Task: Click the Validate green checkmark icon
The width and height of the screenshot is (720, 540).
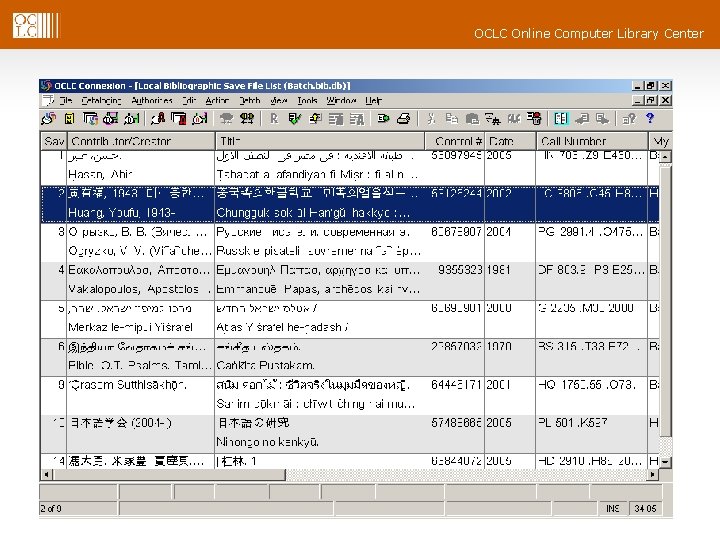Action: click(294, 119)
